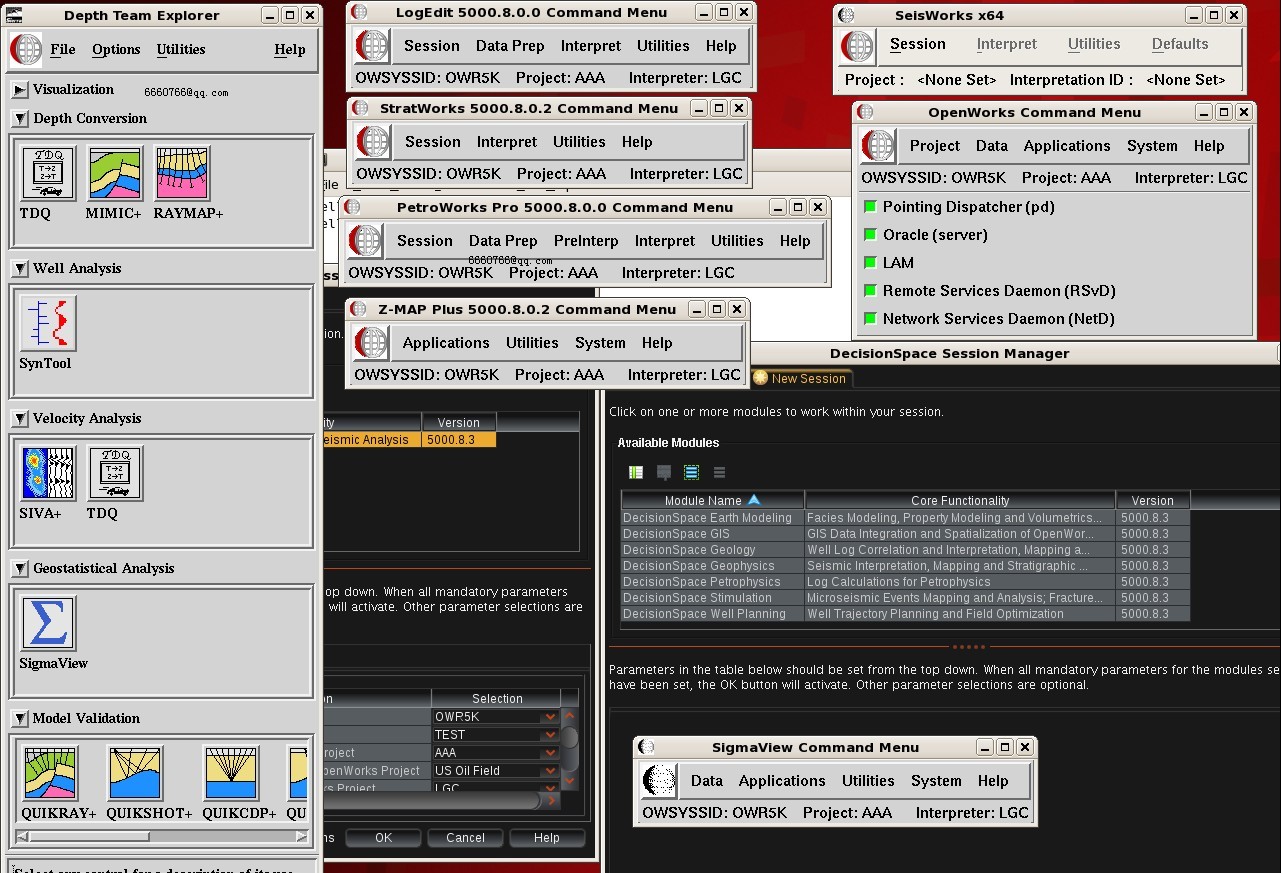Select the DecisionSpace Earth Modeling row

click(x=905, y=518)
